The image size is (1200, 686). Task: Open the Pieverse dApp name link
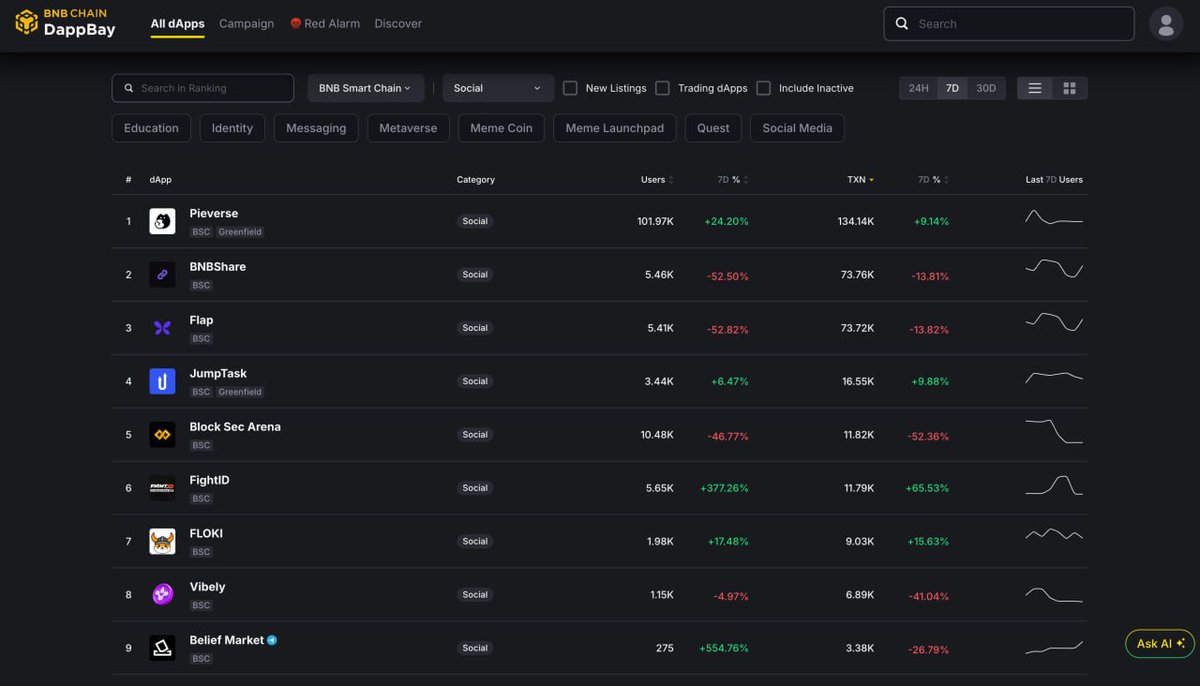[x=214, y=213]
